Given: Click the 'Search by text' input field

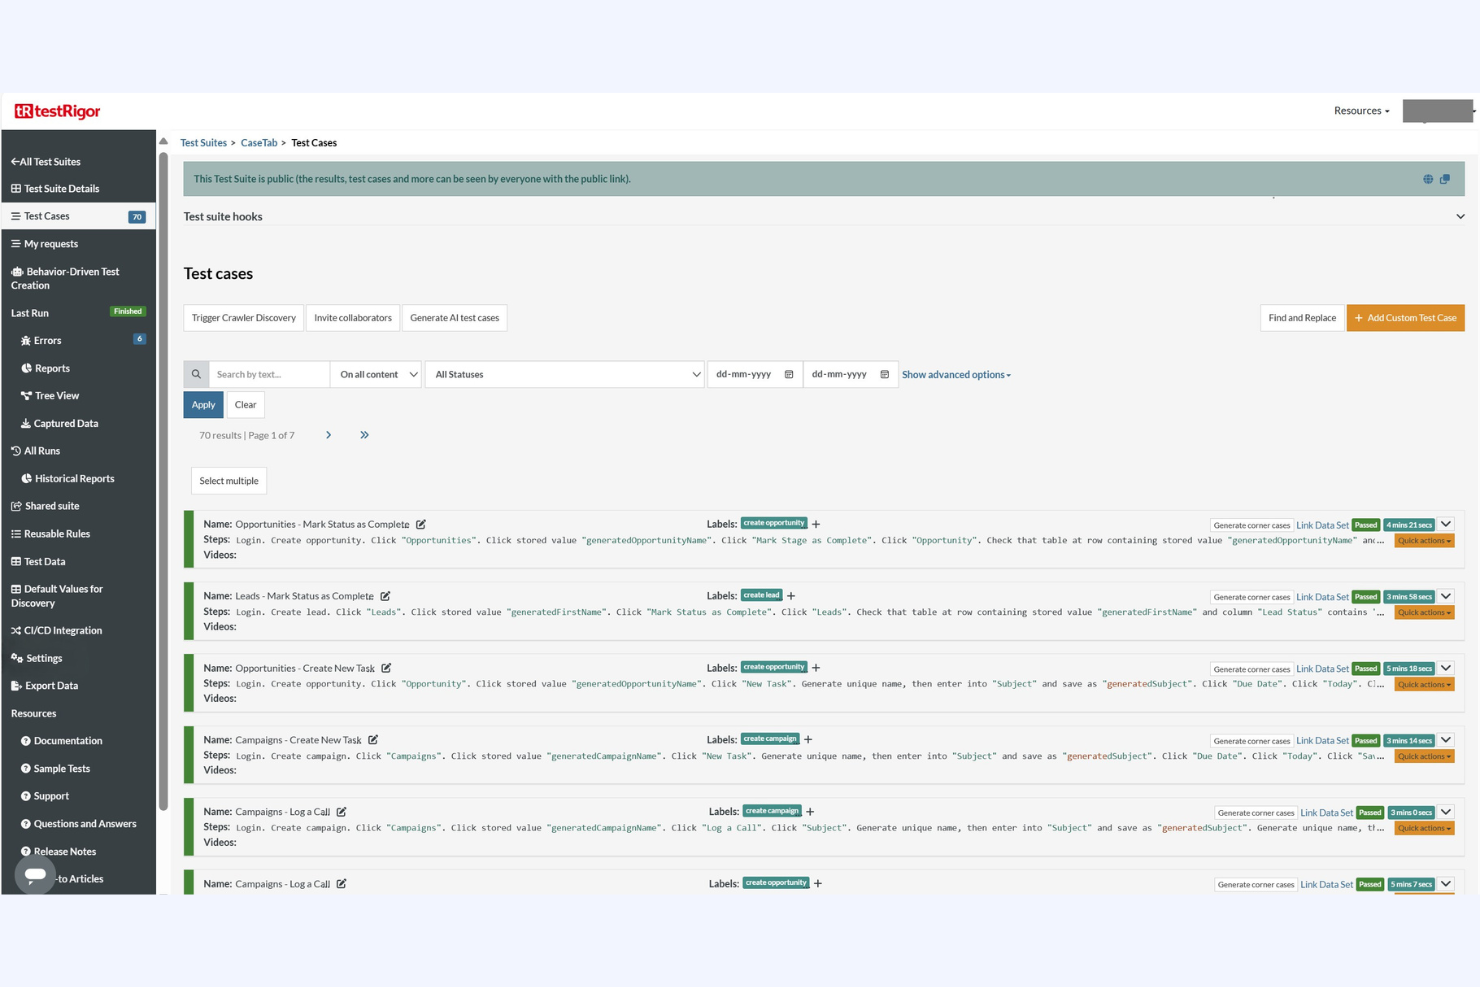Looking at the screenshot, I should [x=268, y=374].
